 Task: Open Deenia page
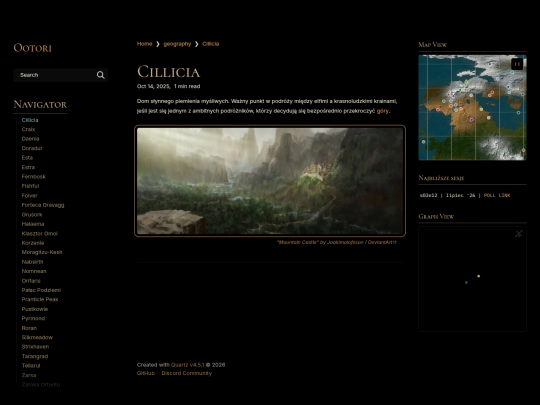(x=30, y=139)
